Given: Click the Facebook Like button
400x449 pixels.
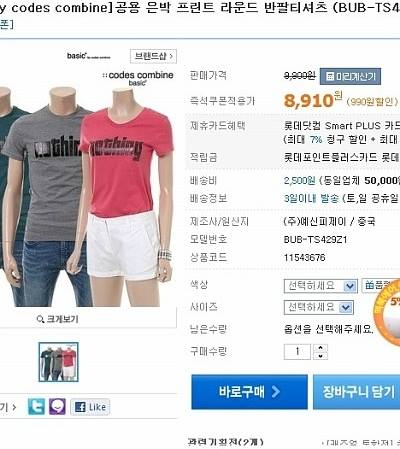Looking at the screenshot, I should point(90,407).
